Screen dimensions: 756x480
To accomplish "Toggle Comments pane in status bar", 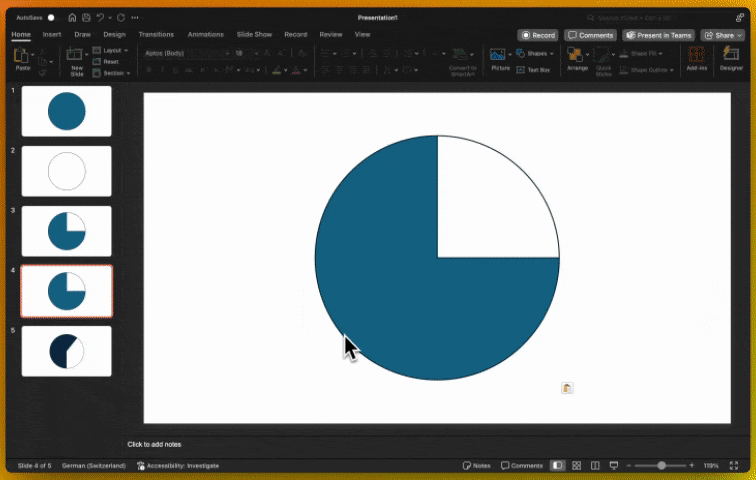I will pos(522,466).
